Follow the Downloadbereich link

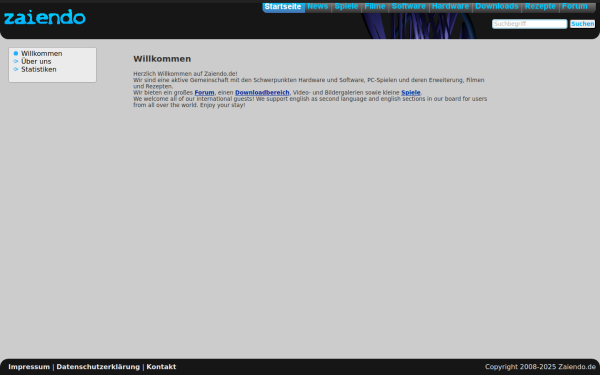(262, 93)
